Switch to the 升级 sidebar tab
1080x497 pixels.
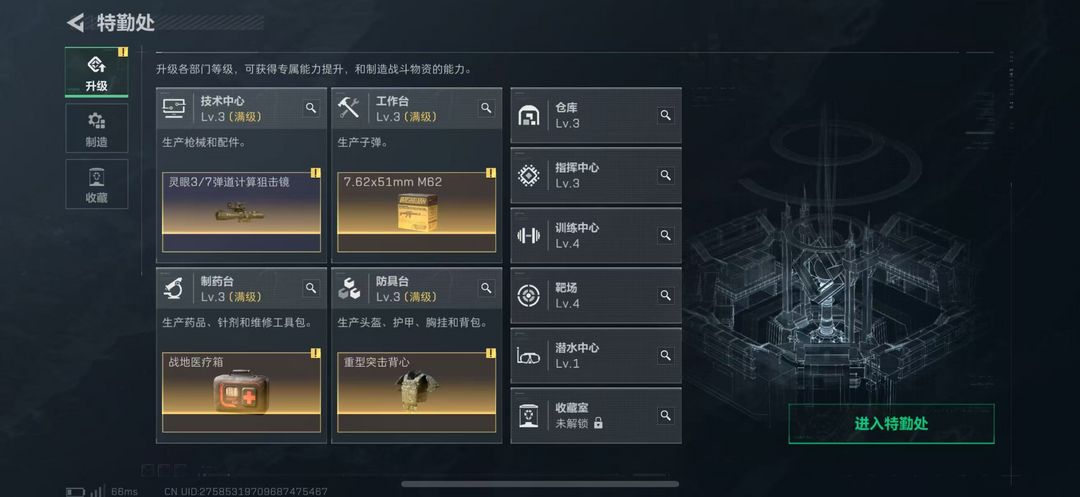[96, 72]
